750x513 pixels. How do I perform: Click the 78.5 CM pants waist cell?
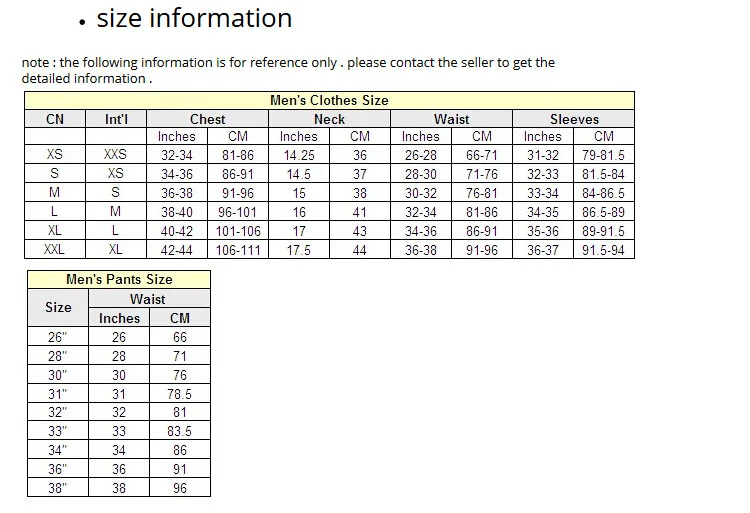180,394
